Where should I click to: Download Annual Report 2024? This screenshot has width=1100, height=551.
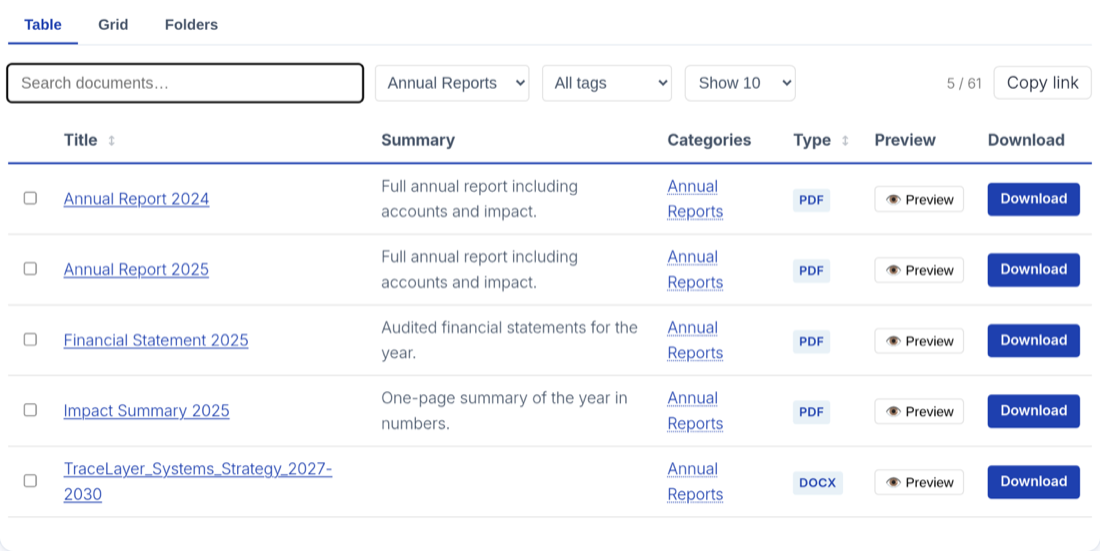1033,199
